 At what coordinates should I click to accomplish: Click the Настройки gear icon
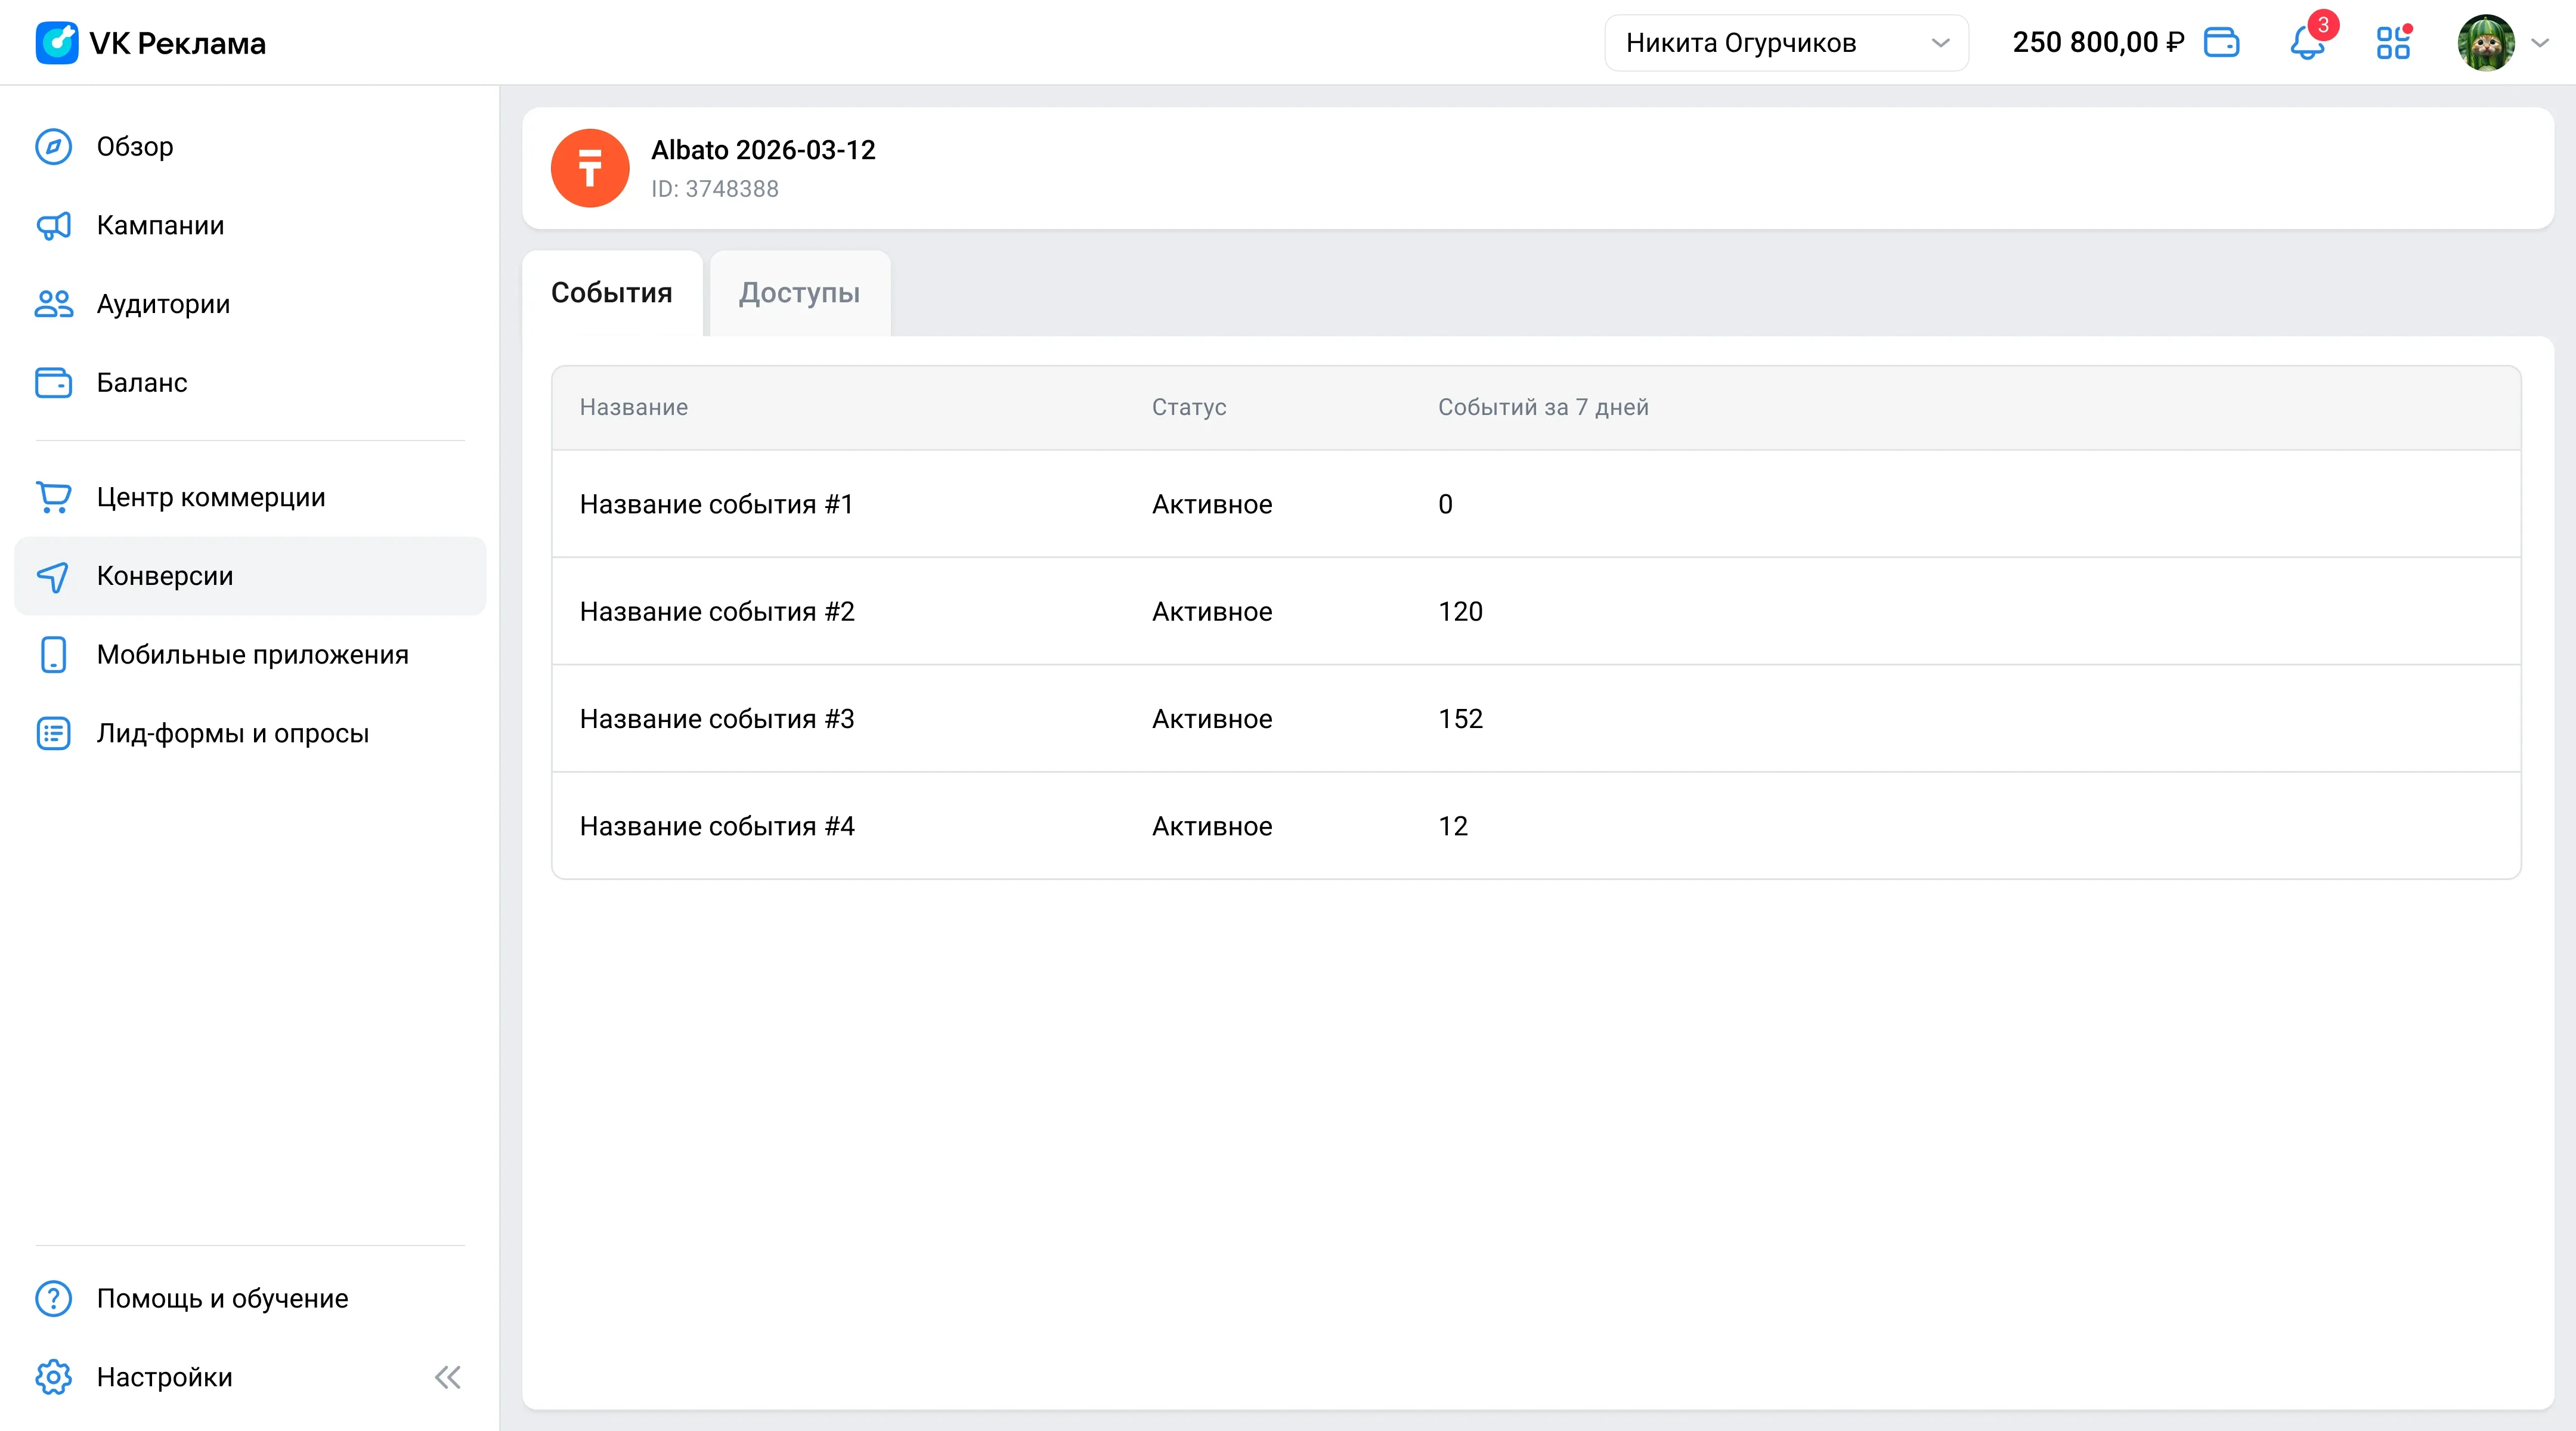pyautogui.click(x=54, y=1377)
